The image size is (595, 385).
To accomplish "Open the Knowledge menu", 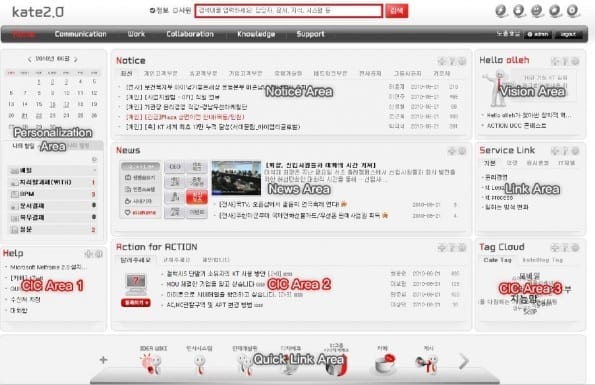I will coord(256,34).
